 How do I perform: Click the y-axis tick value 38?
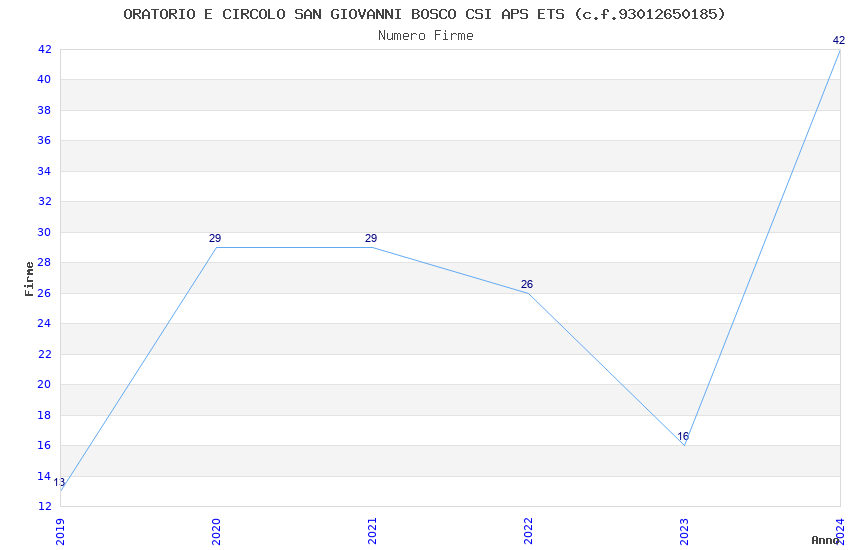[44, 110]
